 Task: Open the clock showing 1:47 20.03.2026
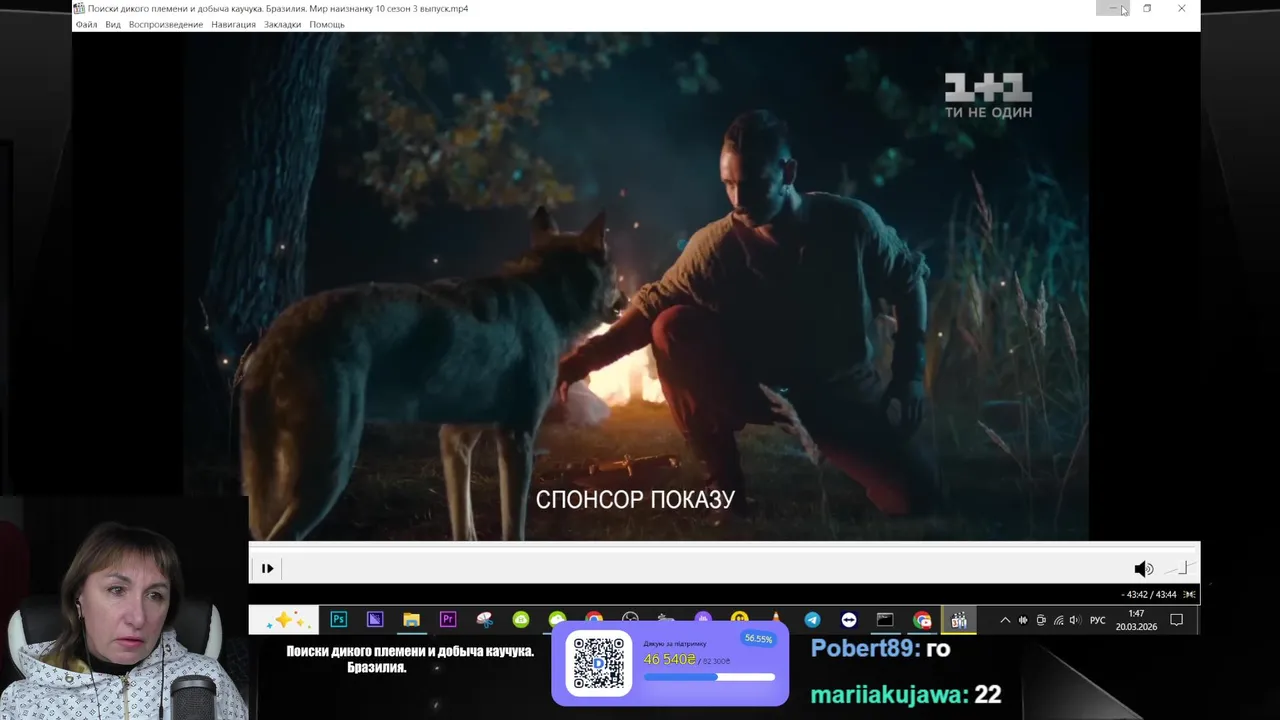1136,620
